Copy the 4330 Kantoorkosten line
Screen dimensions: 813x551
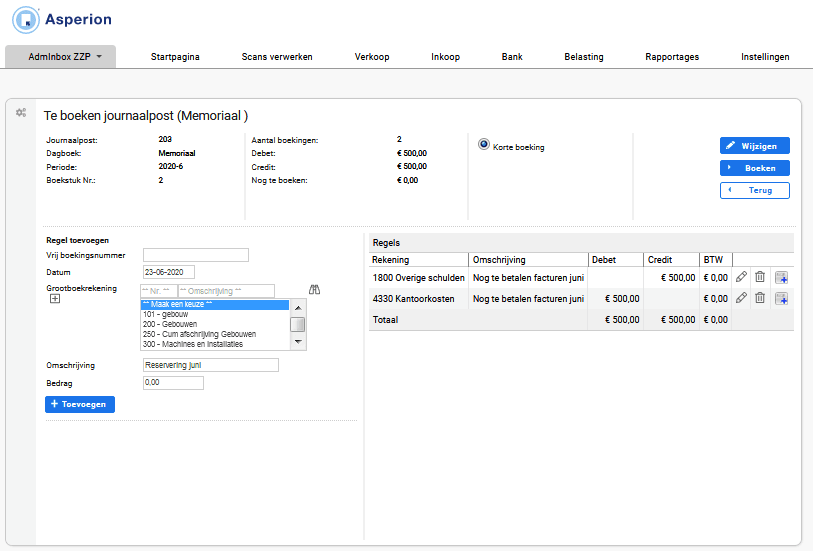point(781,298)
